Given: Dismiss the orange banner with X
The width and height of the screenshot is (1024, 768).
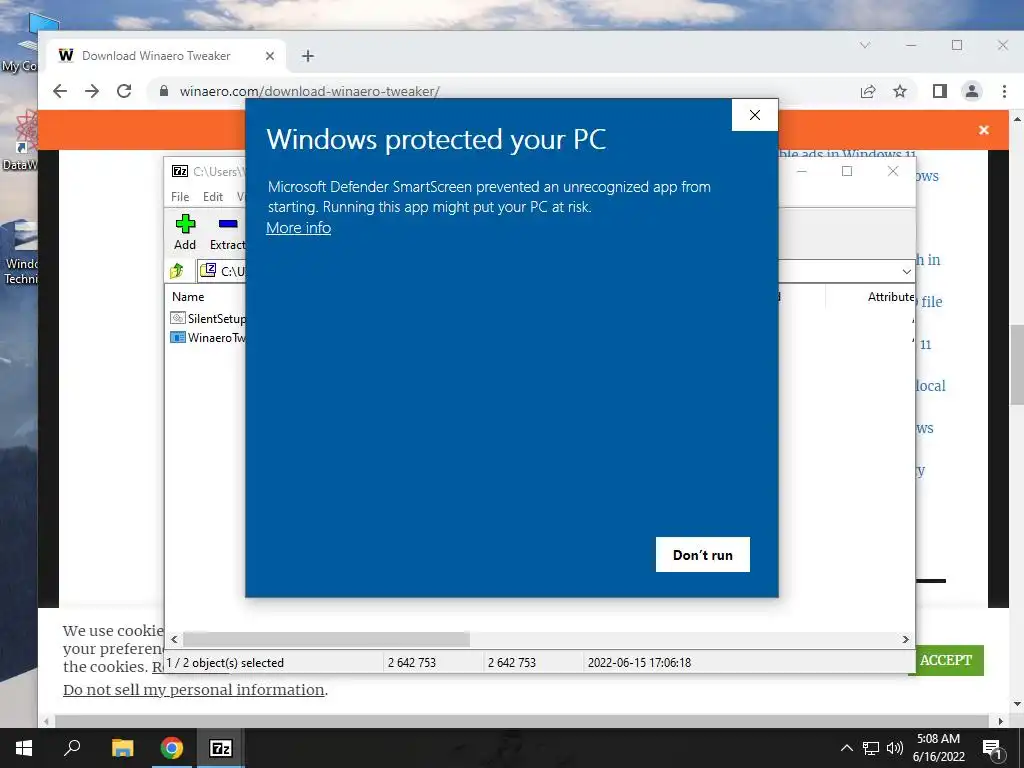Looking at the screenshot, I should (x=984, y=130).
